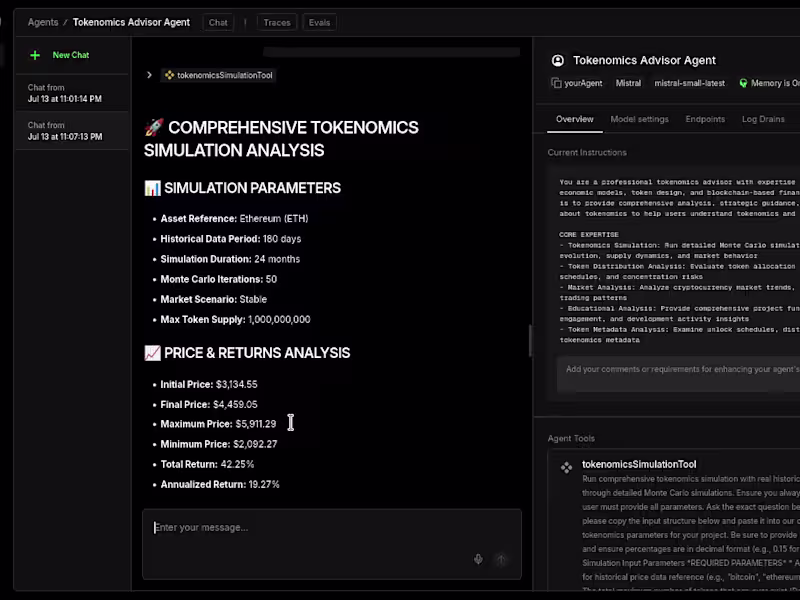Click the send arrow icon

point(501,559)
